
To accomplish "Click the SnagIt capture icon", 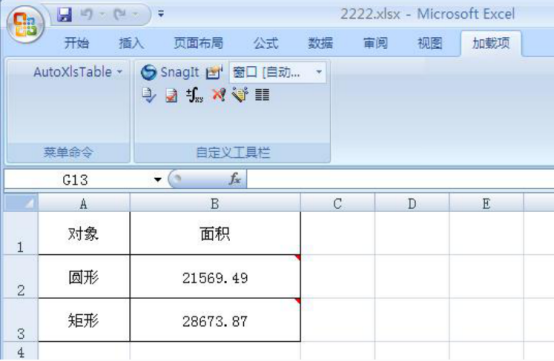I will pos(148,72).
